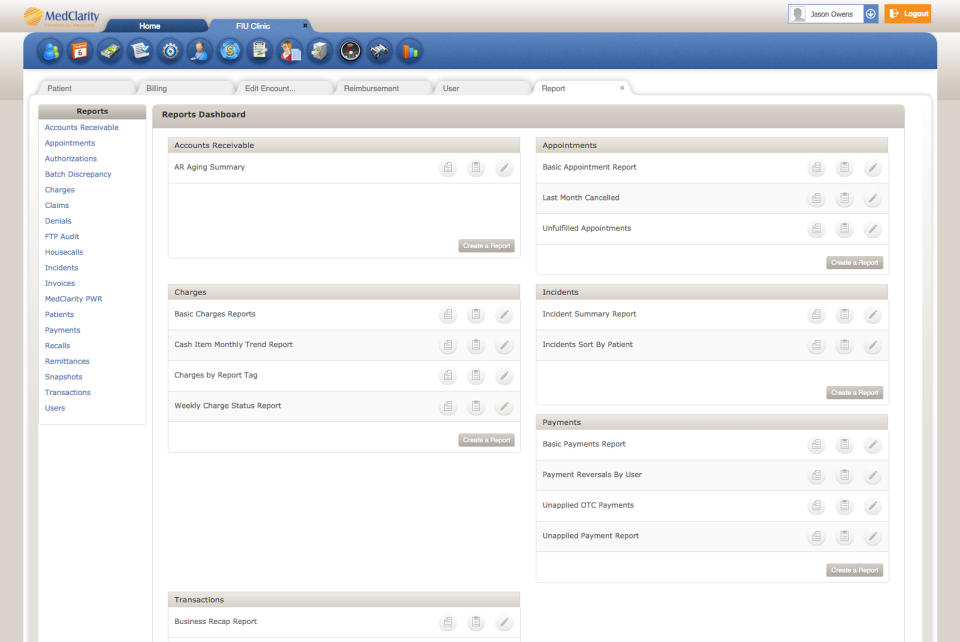Viewport: 960px width, 642px height.
Task: Open the binoculars search icon in the toolbar
Action: (x=380, y=50)
